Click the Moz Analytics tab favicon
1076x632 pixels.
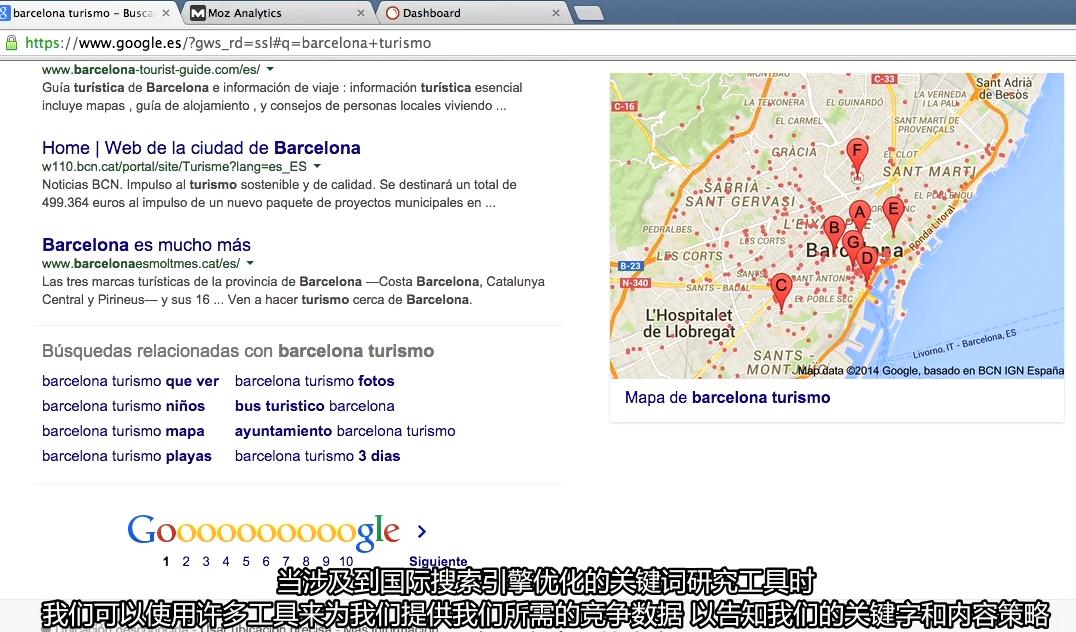pos(198,13)
